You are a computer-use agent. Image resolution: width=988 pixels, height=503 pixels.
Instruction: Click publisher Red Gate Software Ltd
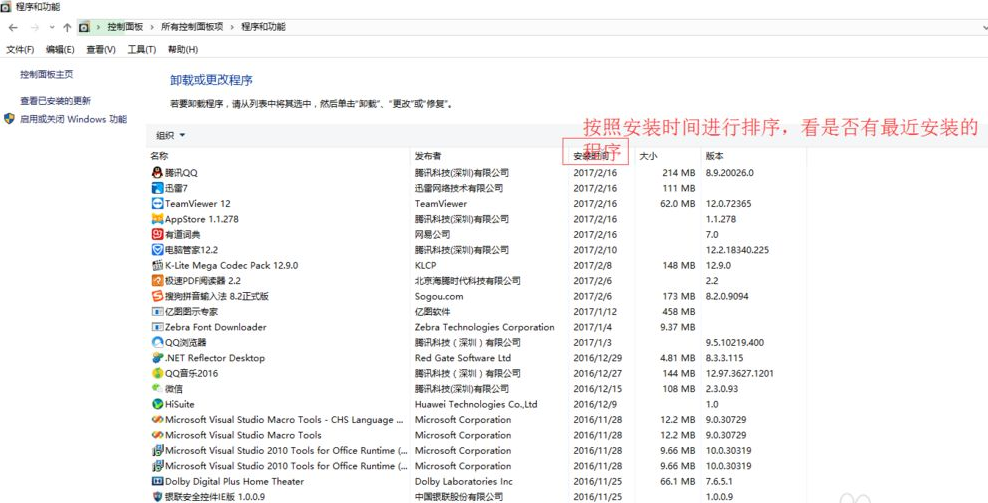click(x=462, y=357)
